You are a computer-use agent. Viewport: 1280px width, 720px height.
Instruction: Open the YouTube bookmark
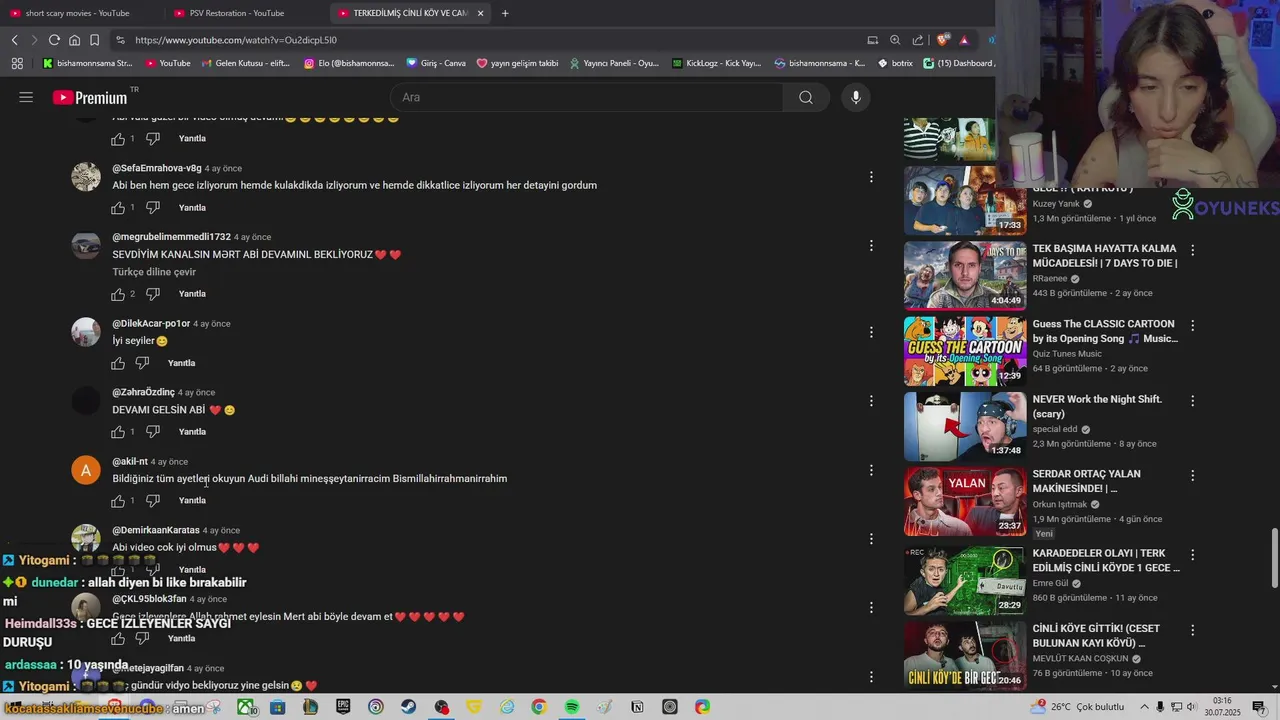[x=168, y=63]
